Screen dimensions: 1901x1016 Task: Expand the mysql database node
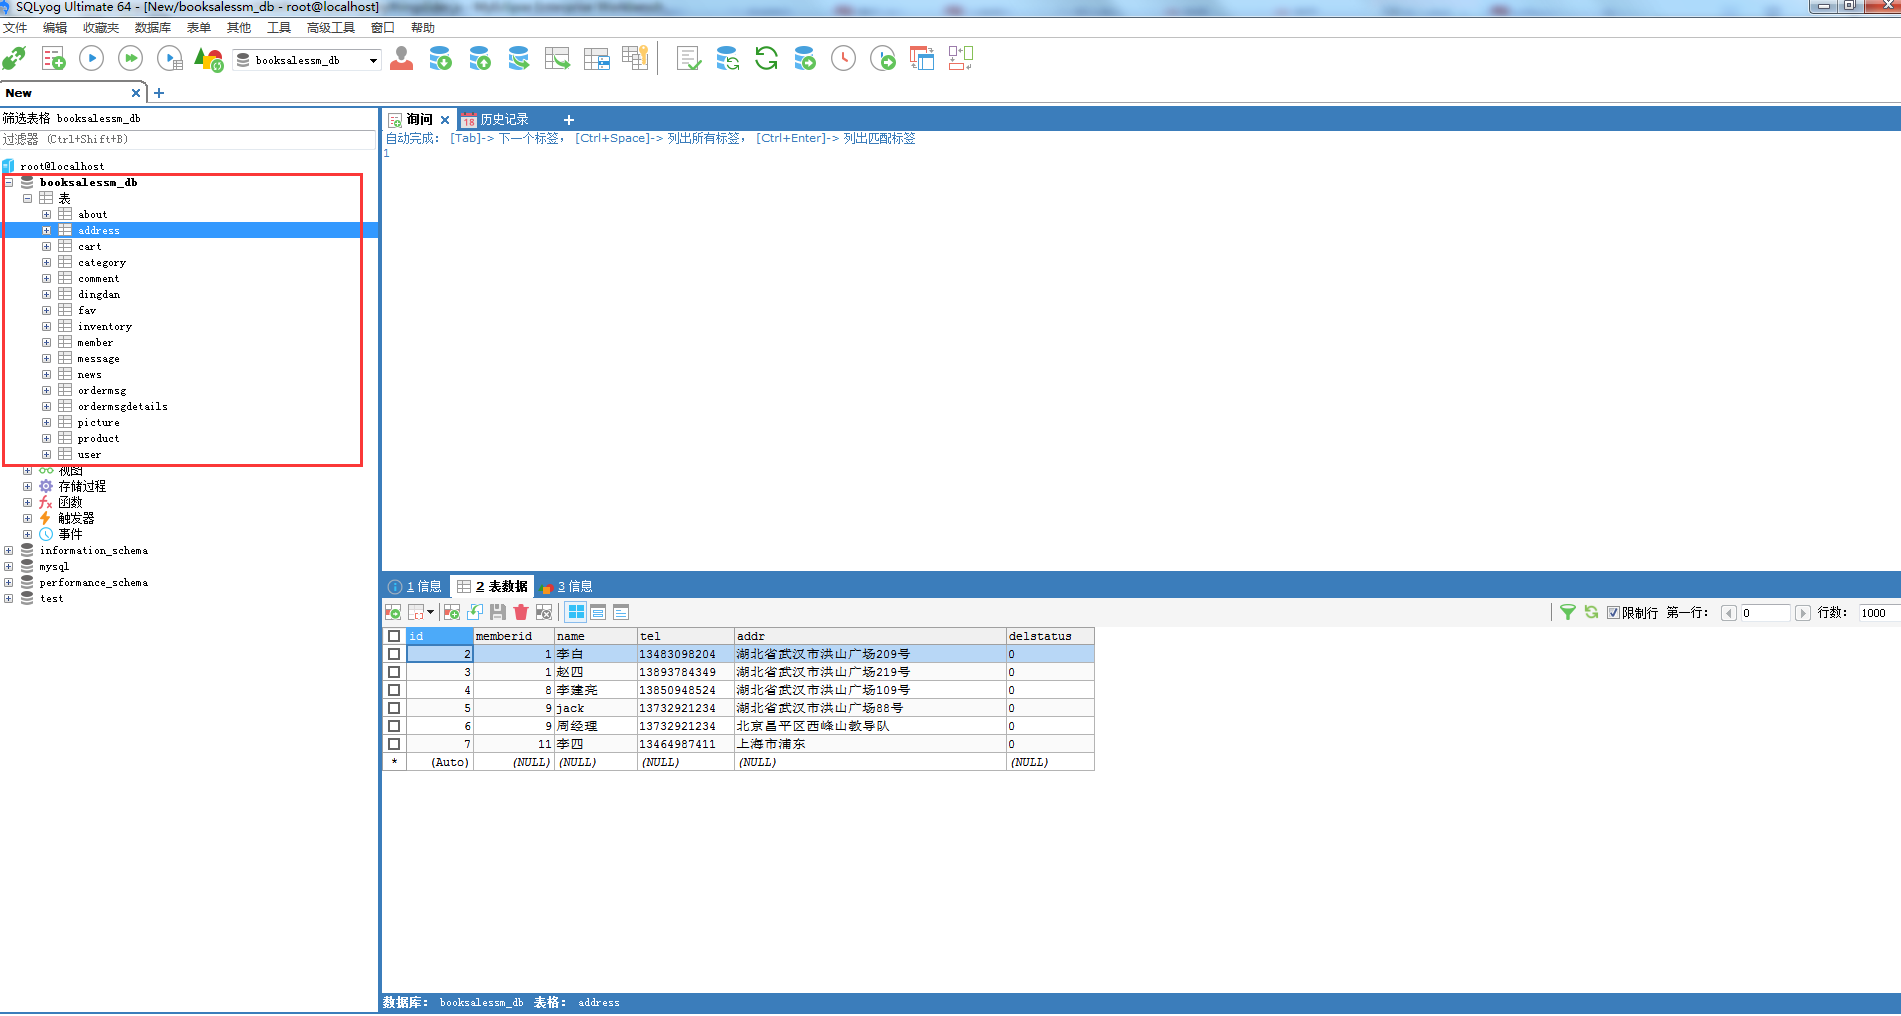click(x=9, y=567)
